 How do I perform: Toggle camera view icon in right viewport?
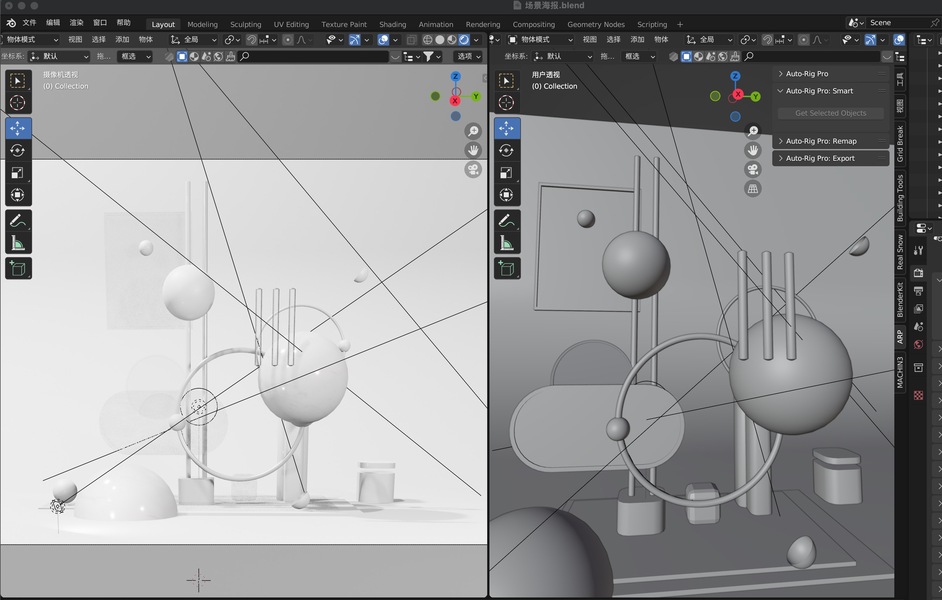753,169
